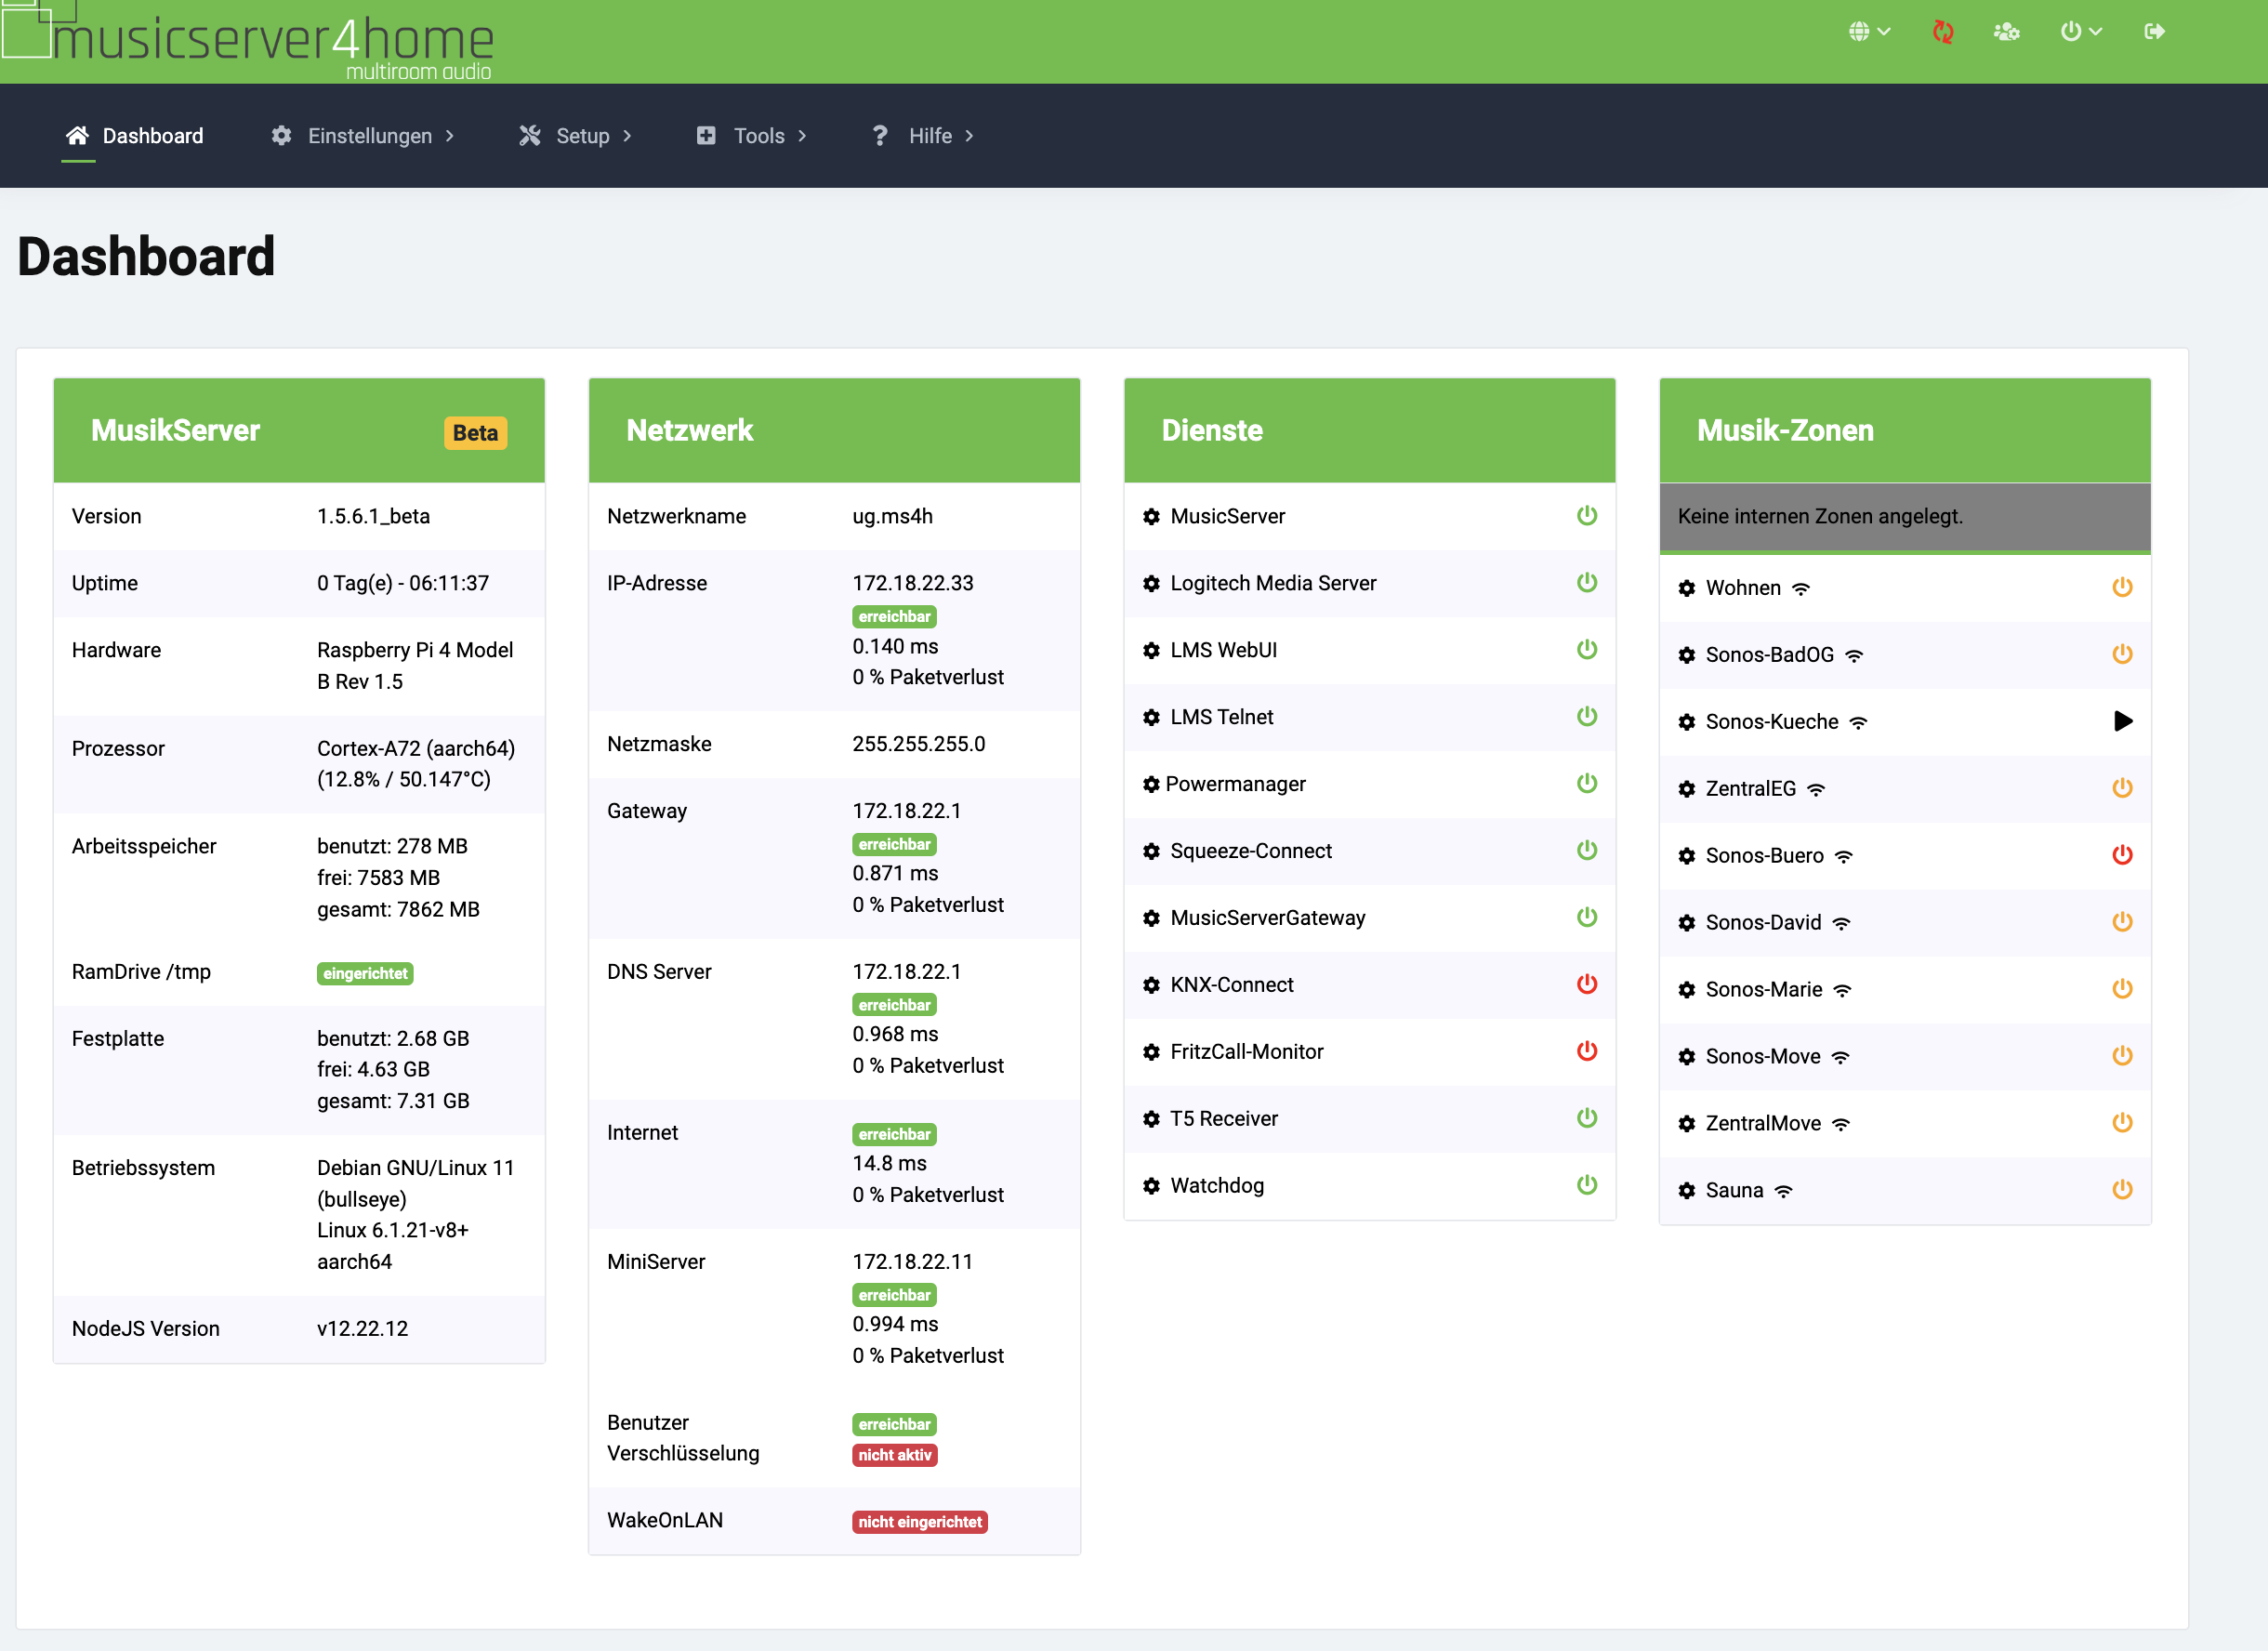Click the logout icon in top bar

[x=2154, y=32]
